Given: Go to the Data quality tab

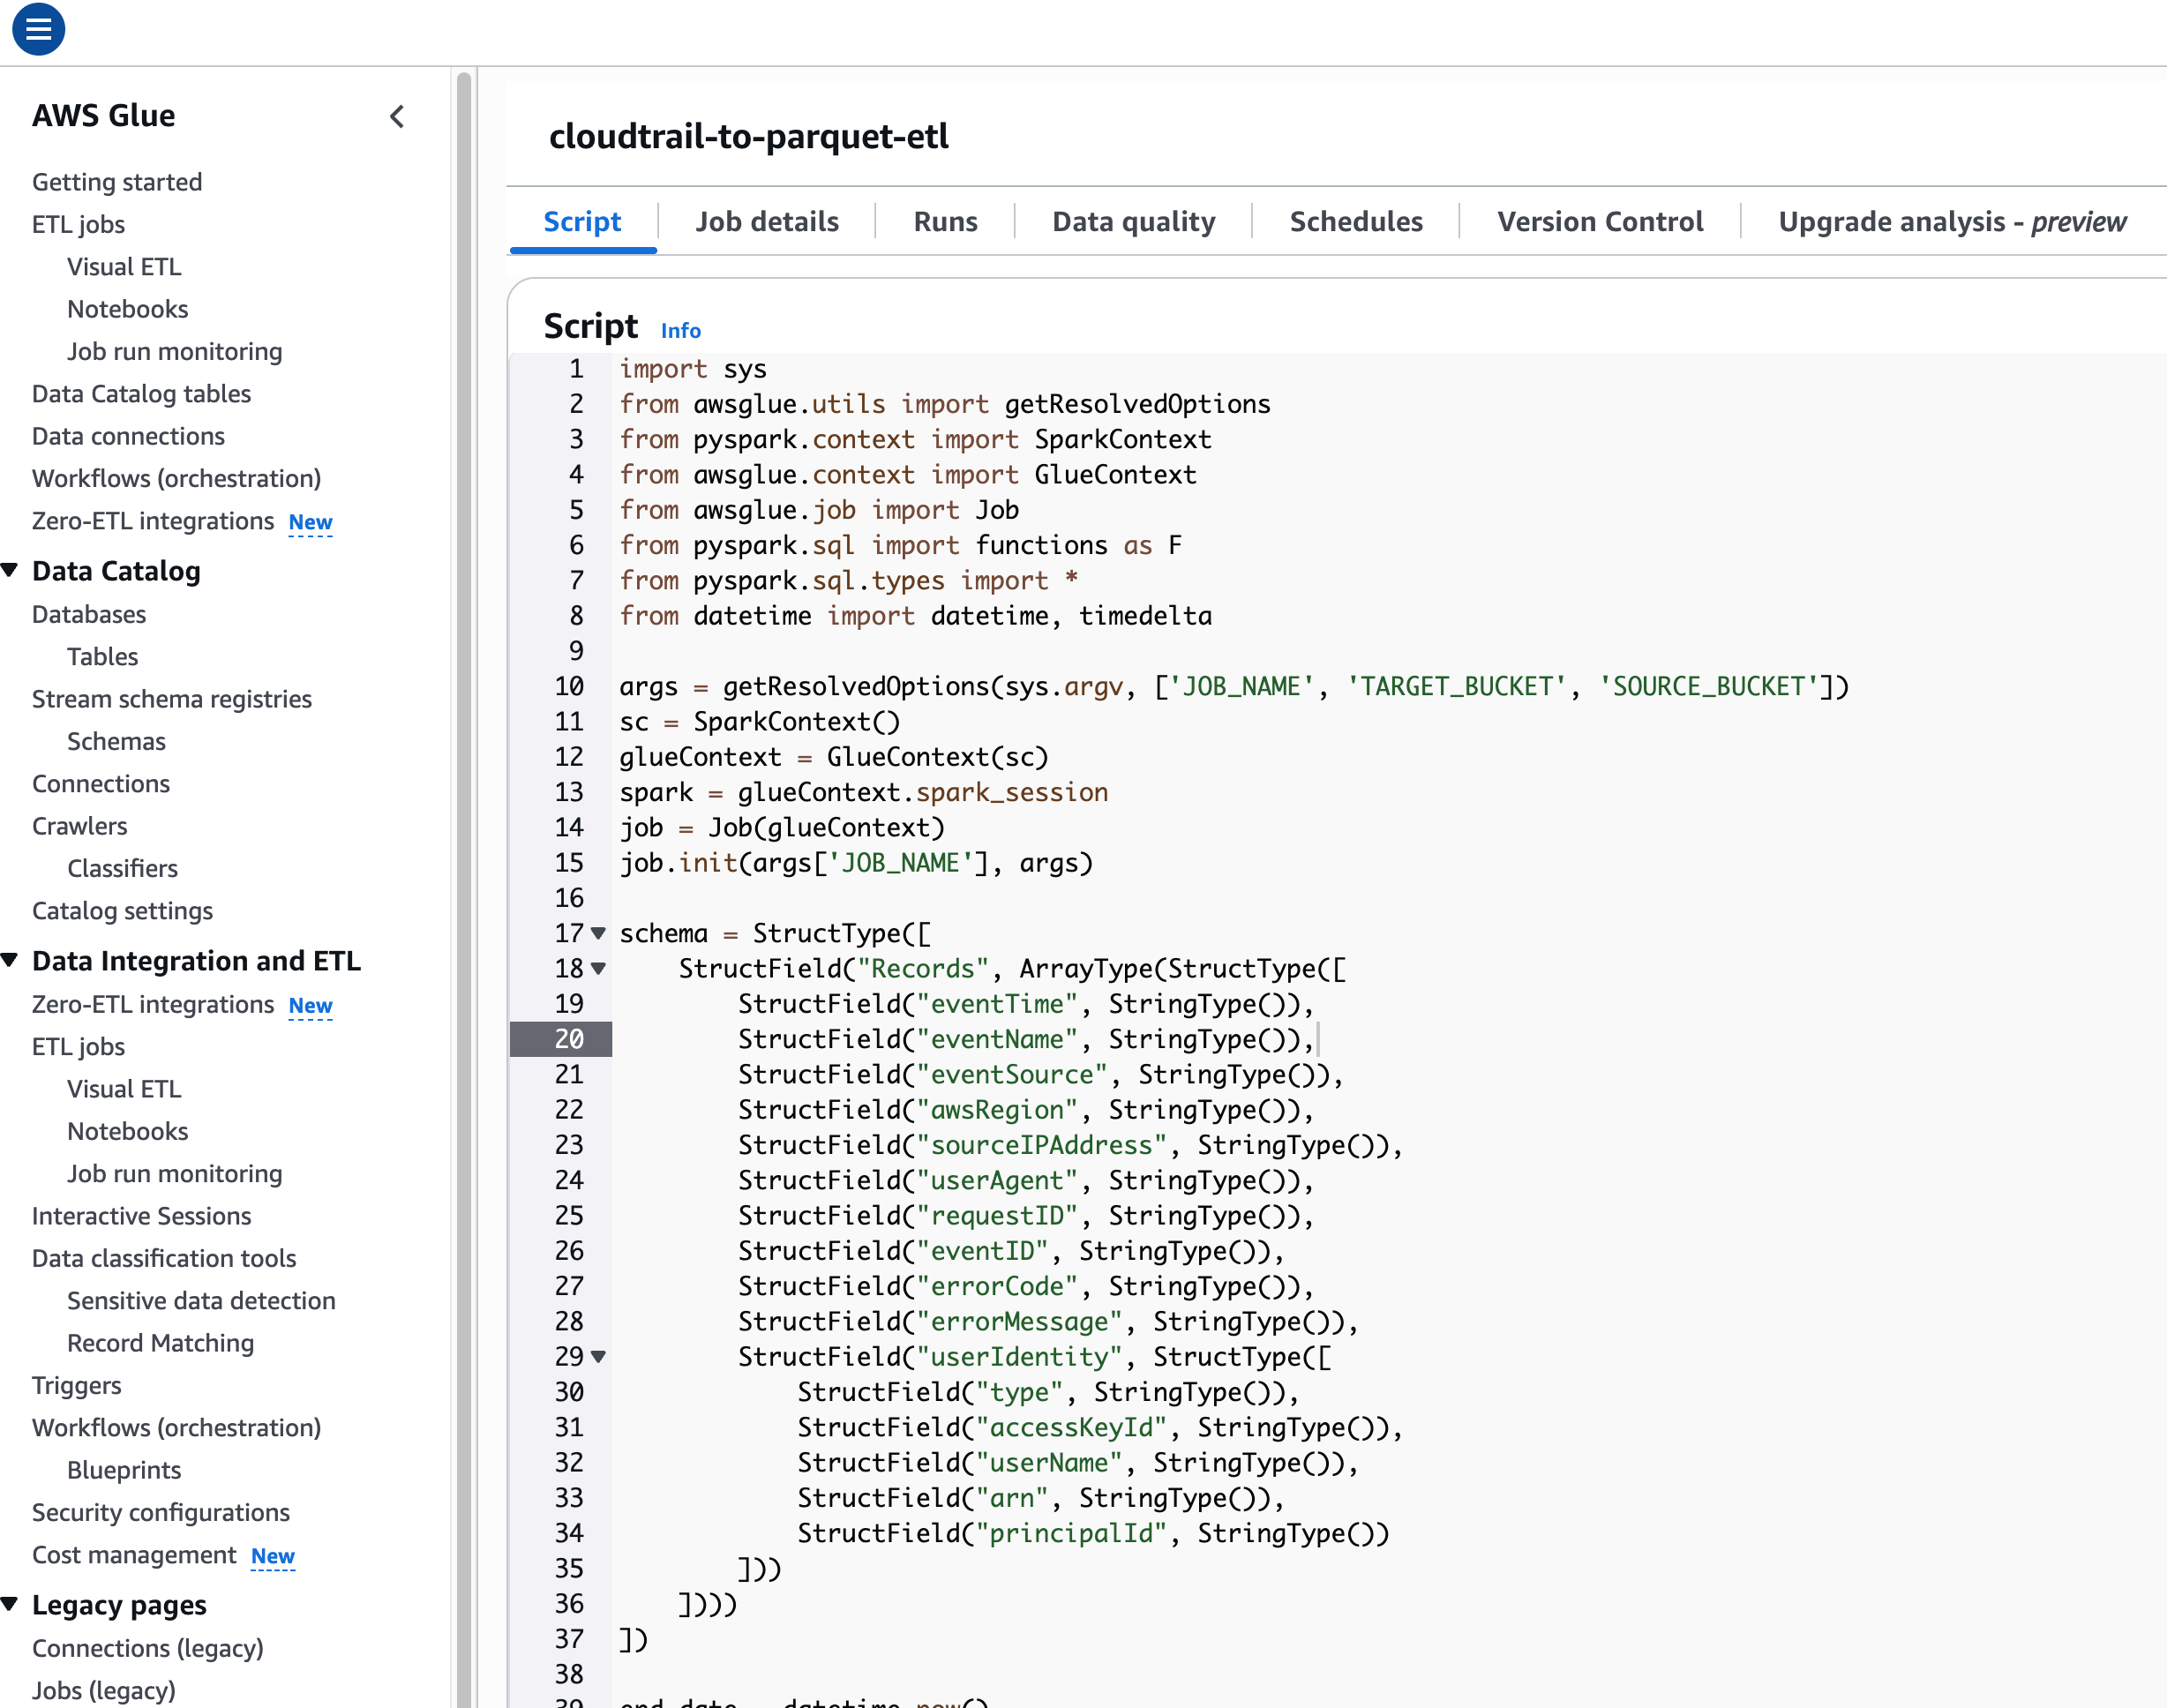Looking at the screenshot, I should point(1133,221).
